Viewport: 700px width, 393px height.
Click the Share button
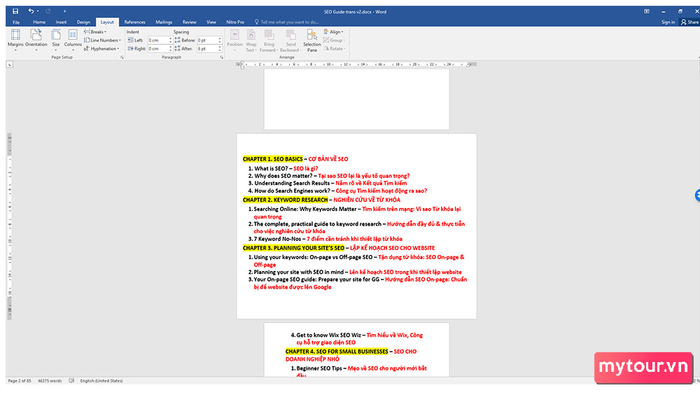[x=690, y=22]
